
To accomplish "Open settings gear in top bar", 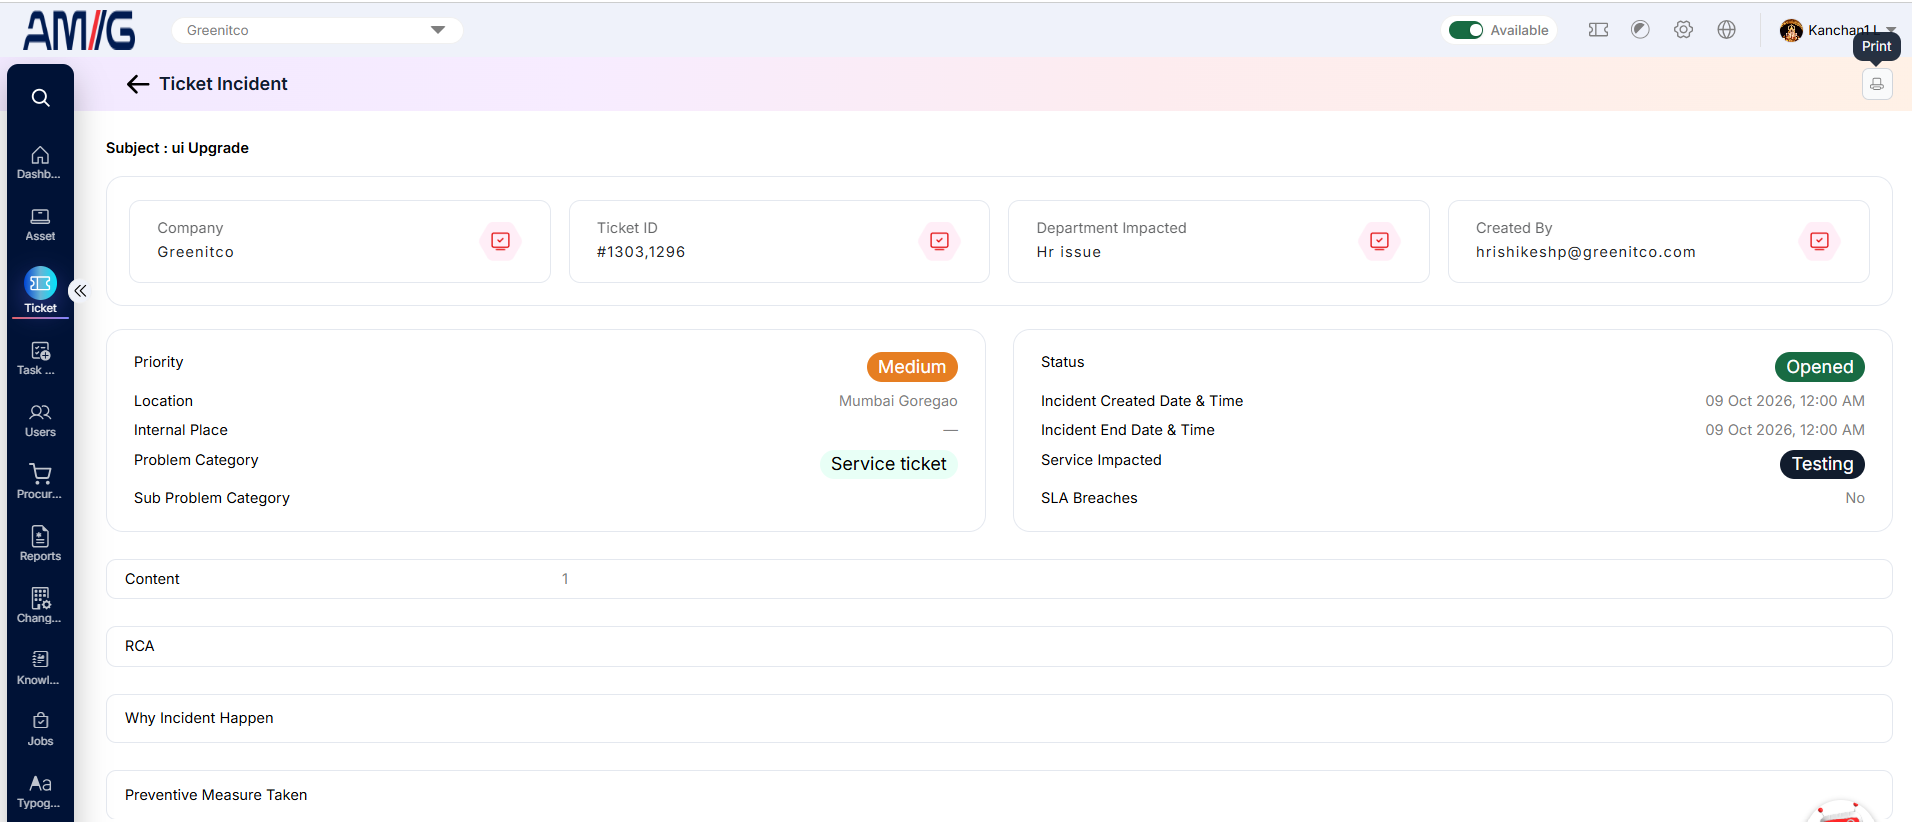I will pos(1683,30).
